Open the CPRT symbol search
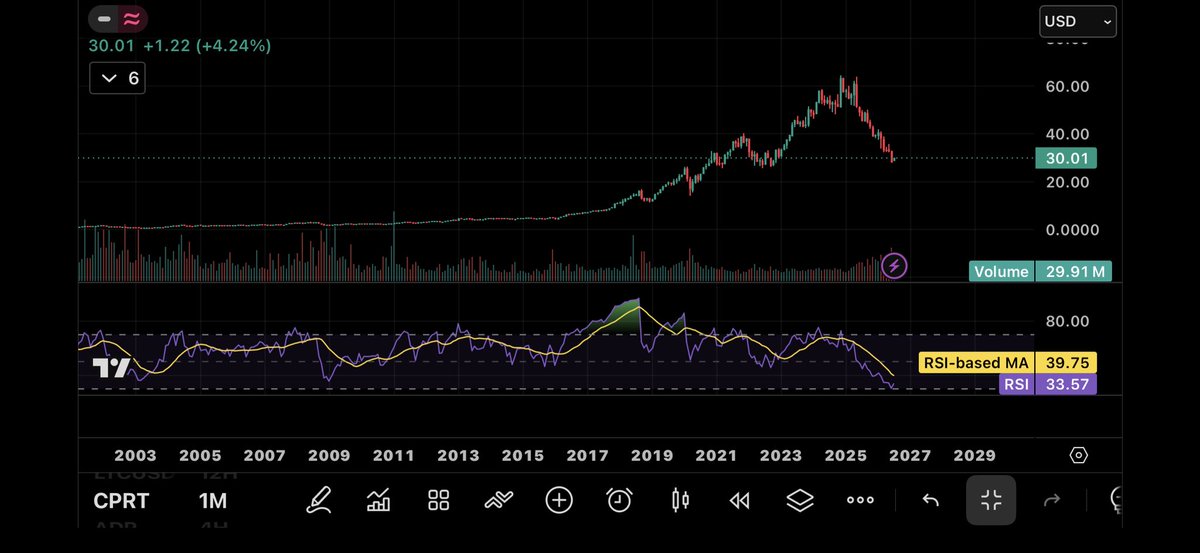The image size is (1200, 553). coord(121,501)
